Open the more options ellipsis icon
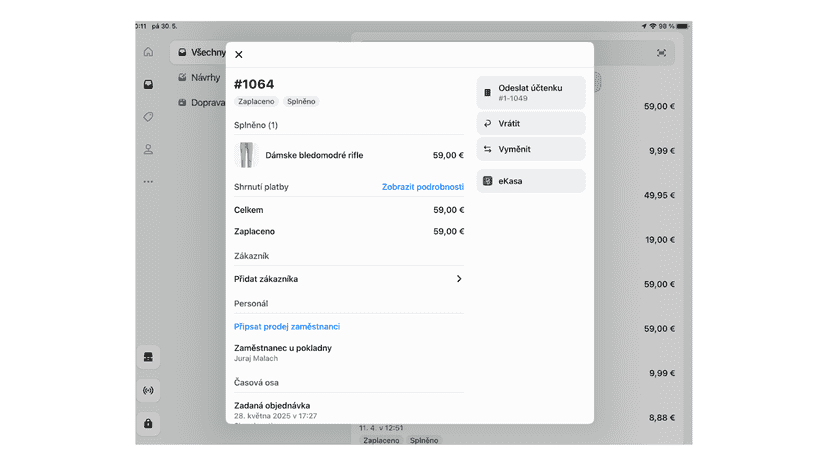Image resolution: width=828 pixels, height=466 pixels. 148,182
